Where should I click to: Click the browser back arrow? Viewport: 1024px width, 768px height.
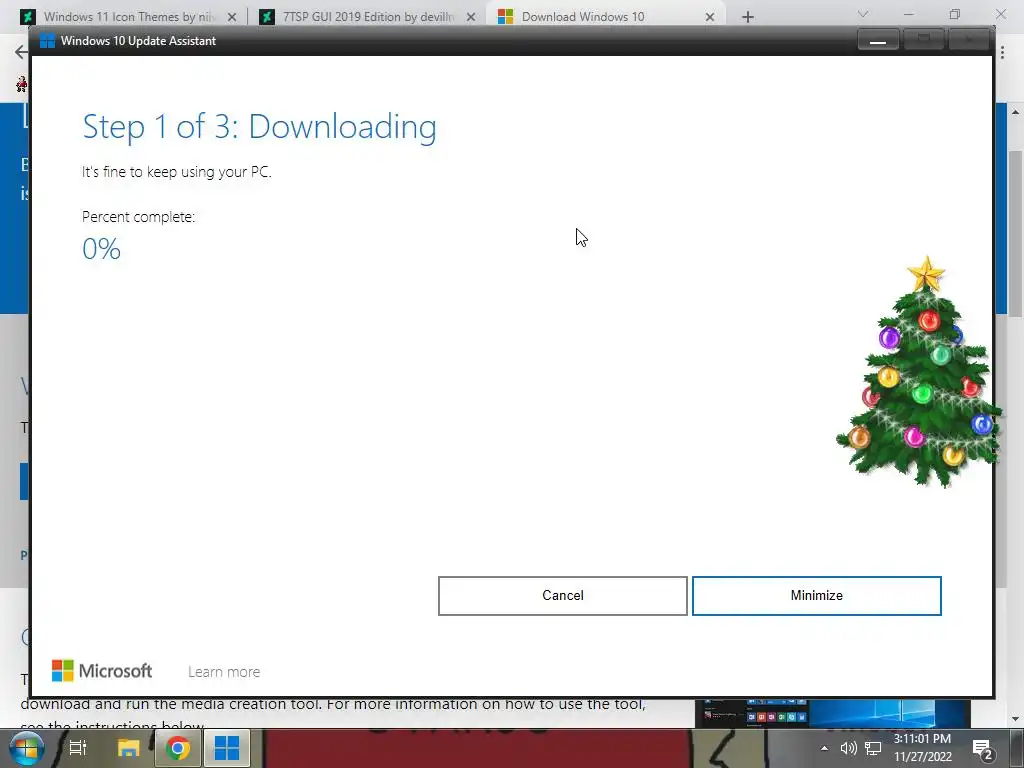[21, 52]
